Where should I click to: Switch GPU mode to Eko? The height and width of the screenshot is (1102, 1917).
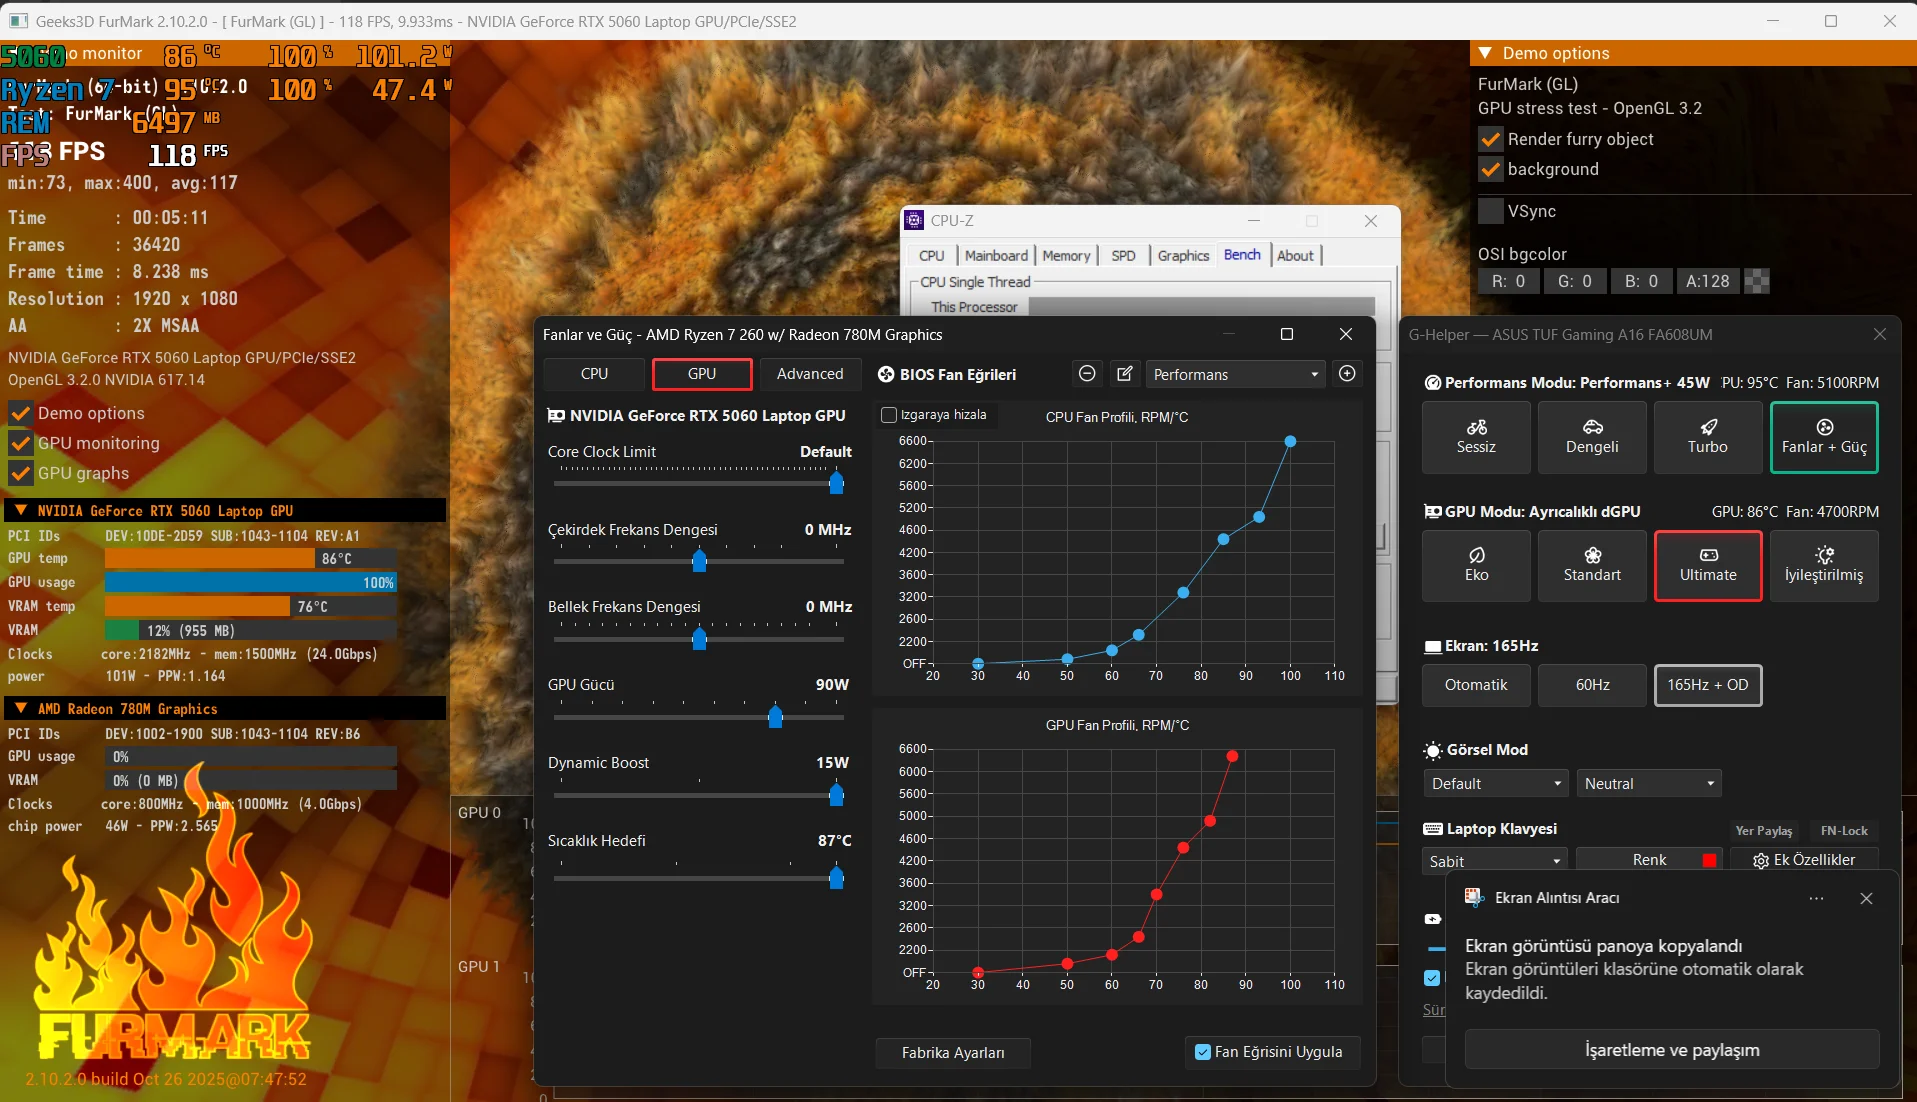pos(1476,565)
